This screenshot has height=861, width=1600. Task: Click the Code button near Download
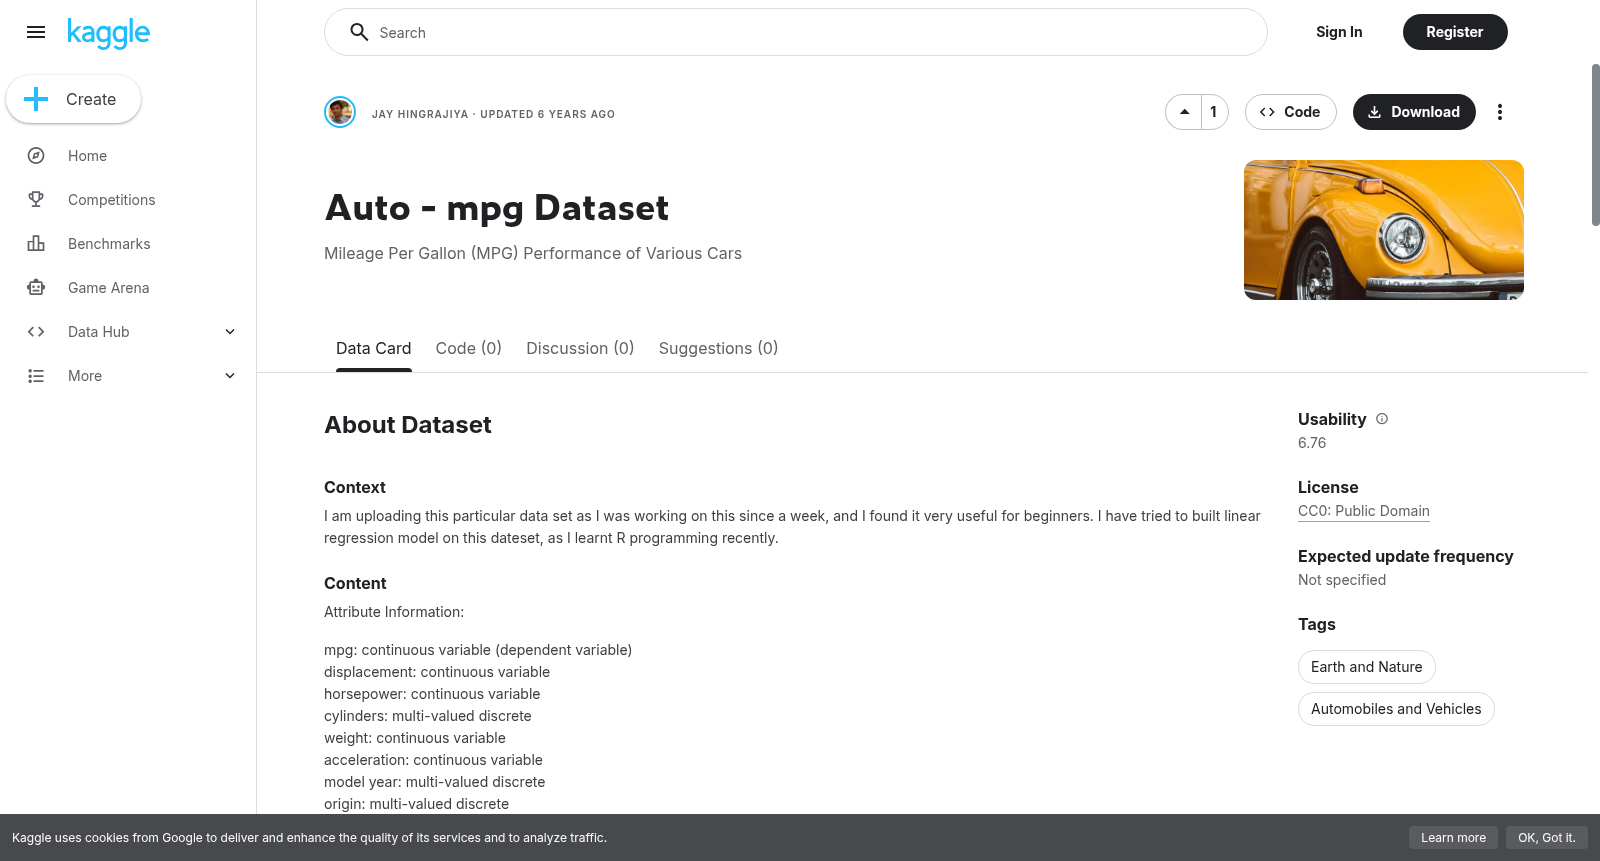[x=1290, y=112]
